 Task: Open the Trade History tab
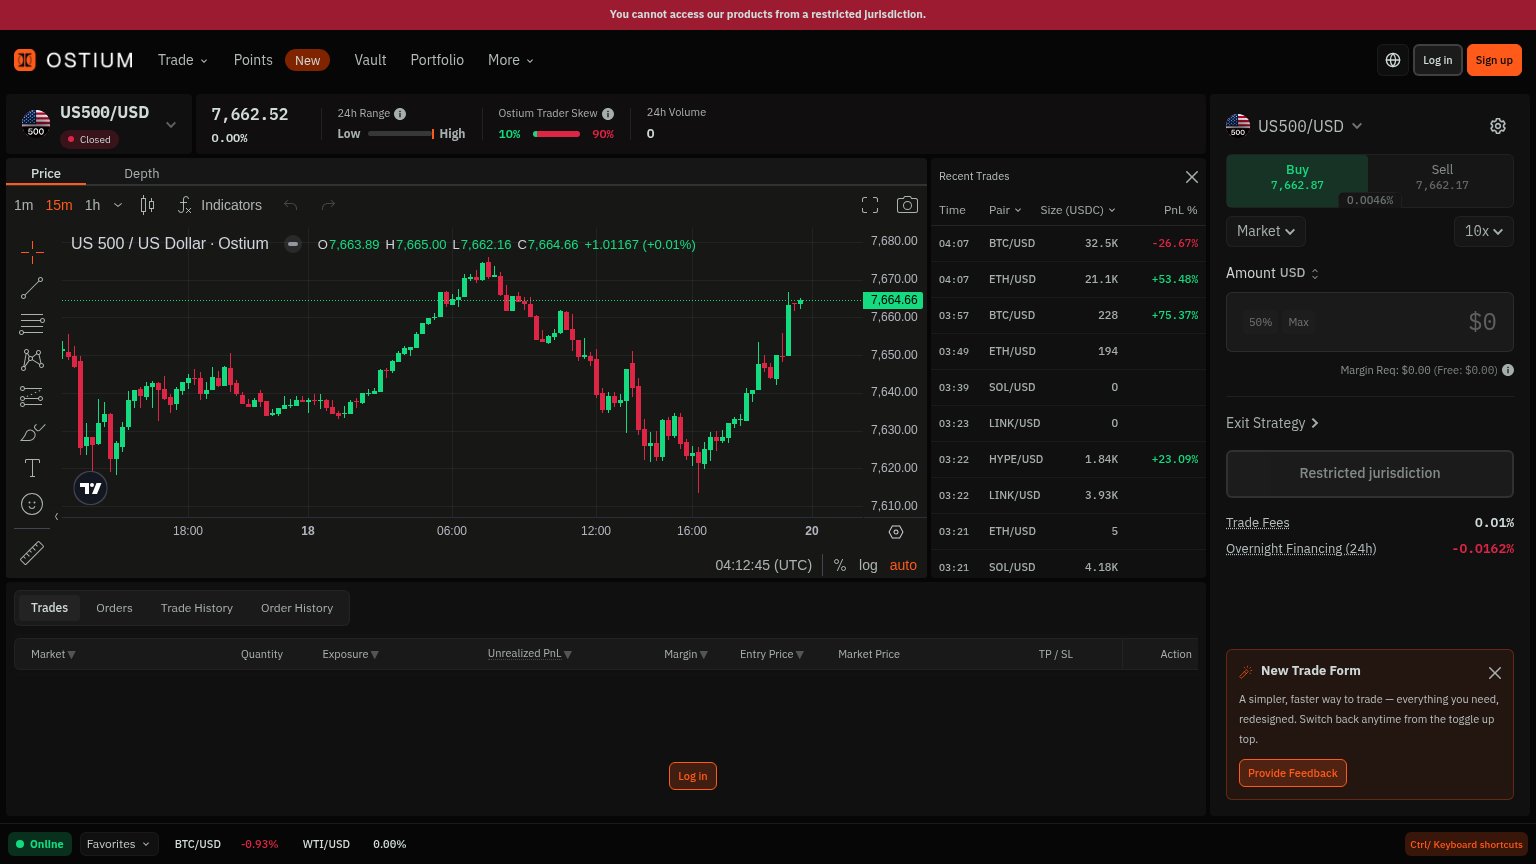point(197,608)
